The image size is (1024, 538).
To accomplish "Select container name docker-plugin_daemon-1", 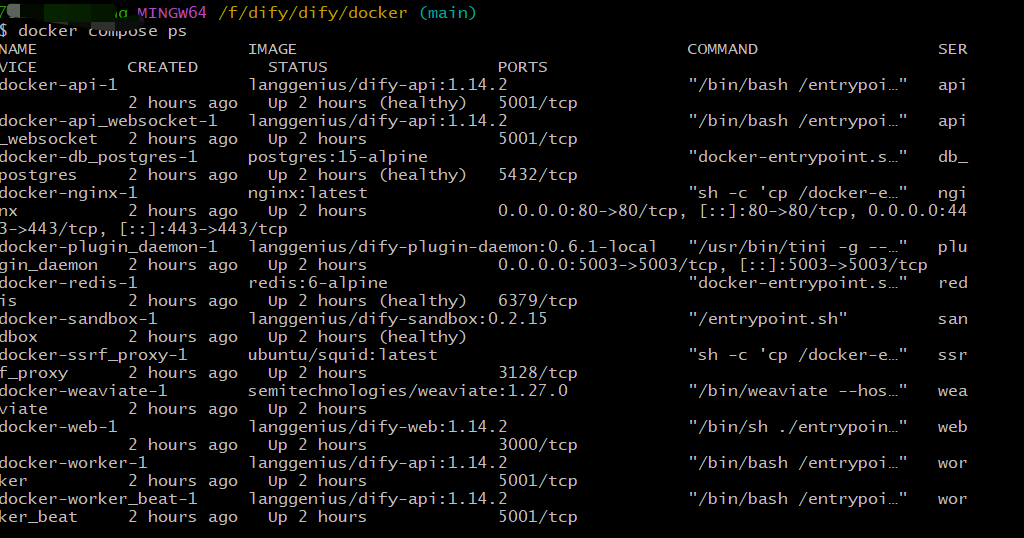I will pos(108,247).
